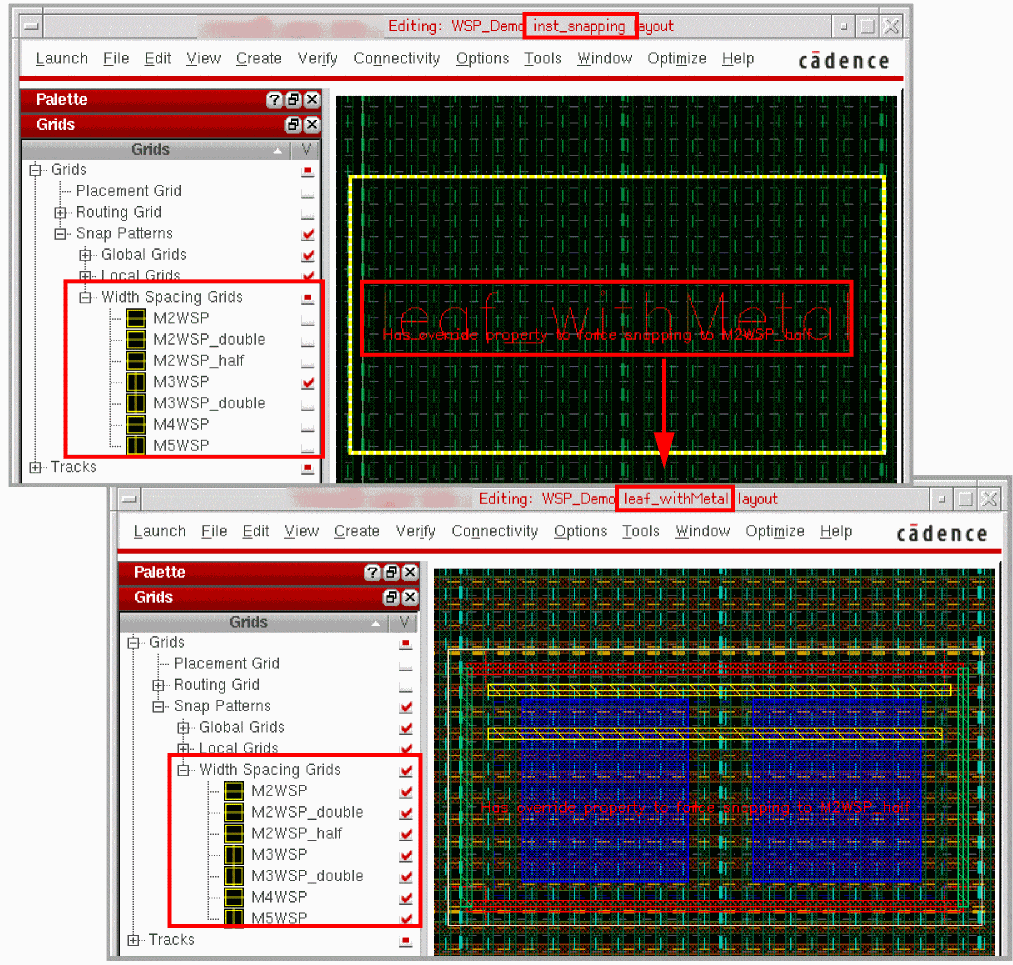Undock Palette panel in leaf_withMetal window

click(x=392, y=572)
